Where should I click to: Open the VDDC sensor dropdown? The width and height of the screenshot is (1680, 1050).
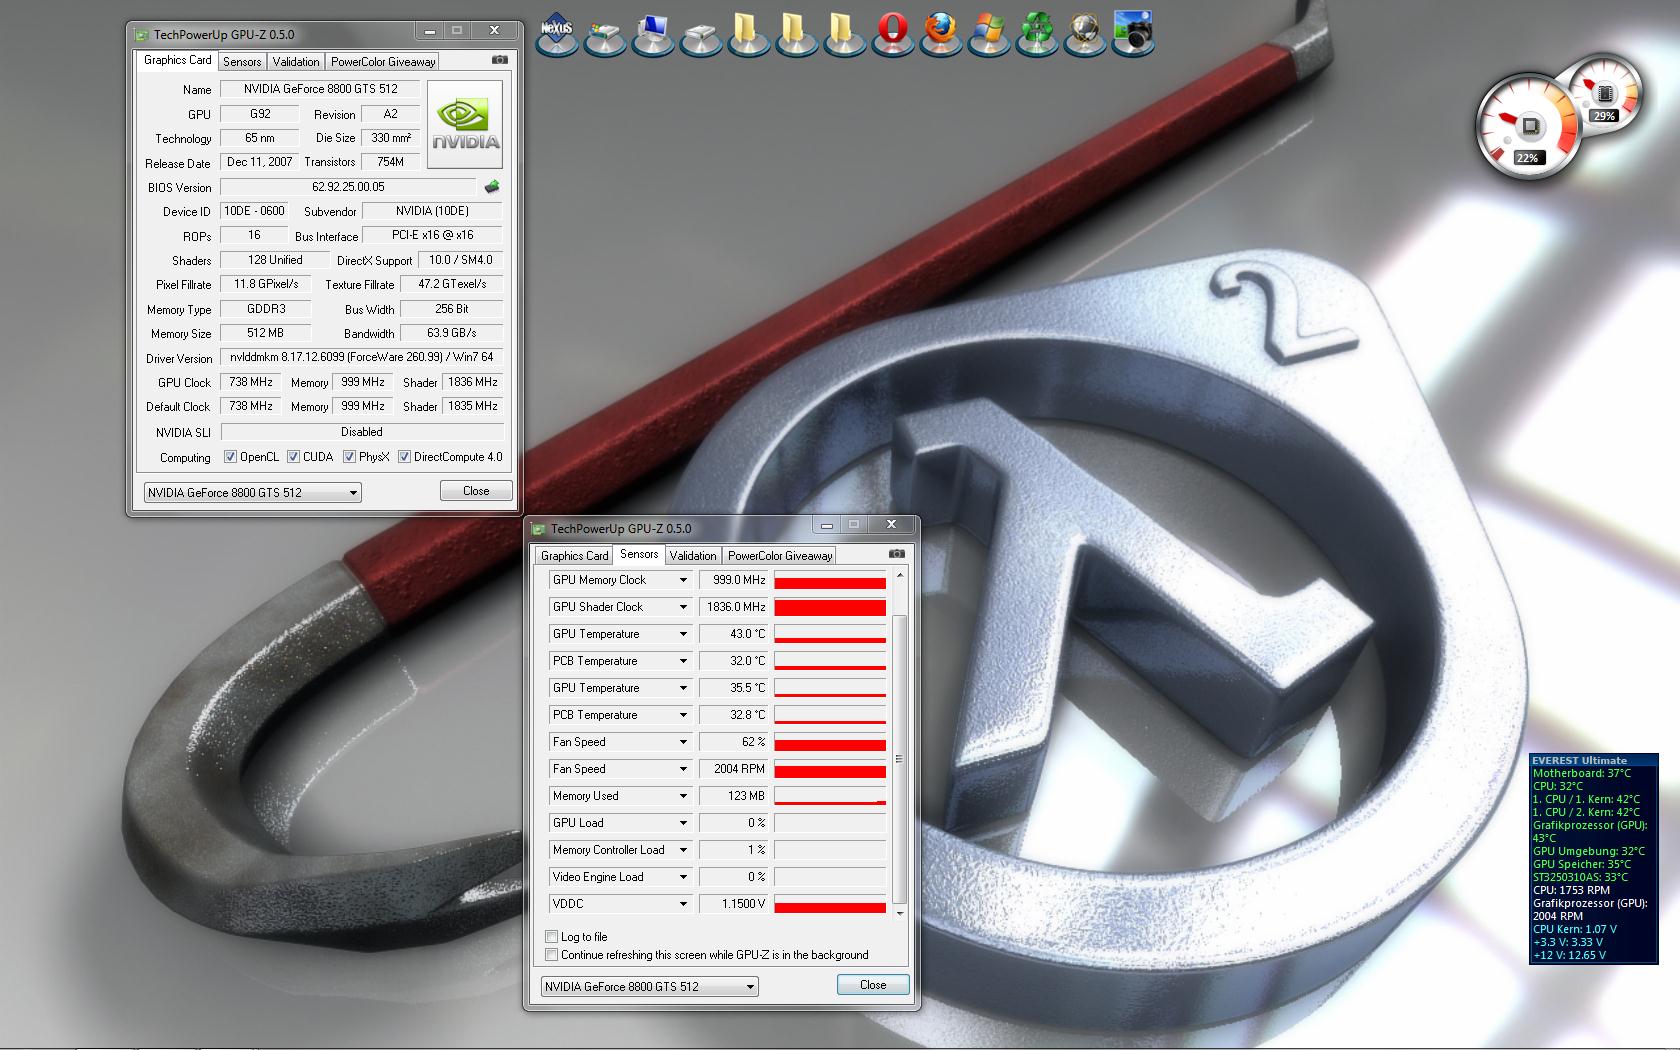(683, 904)
